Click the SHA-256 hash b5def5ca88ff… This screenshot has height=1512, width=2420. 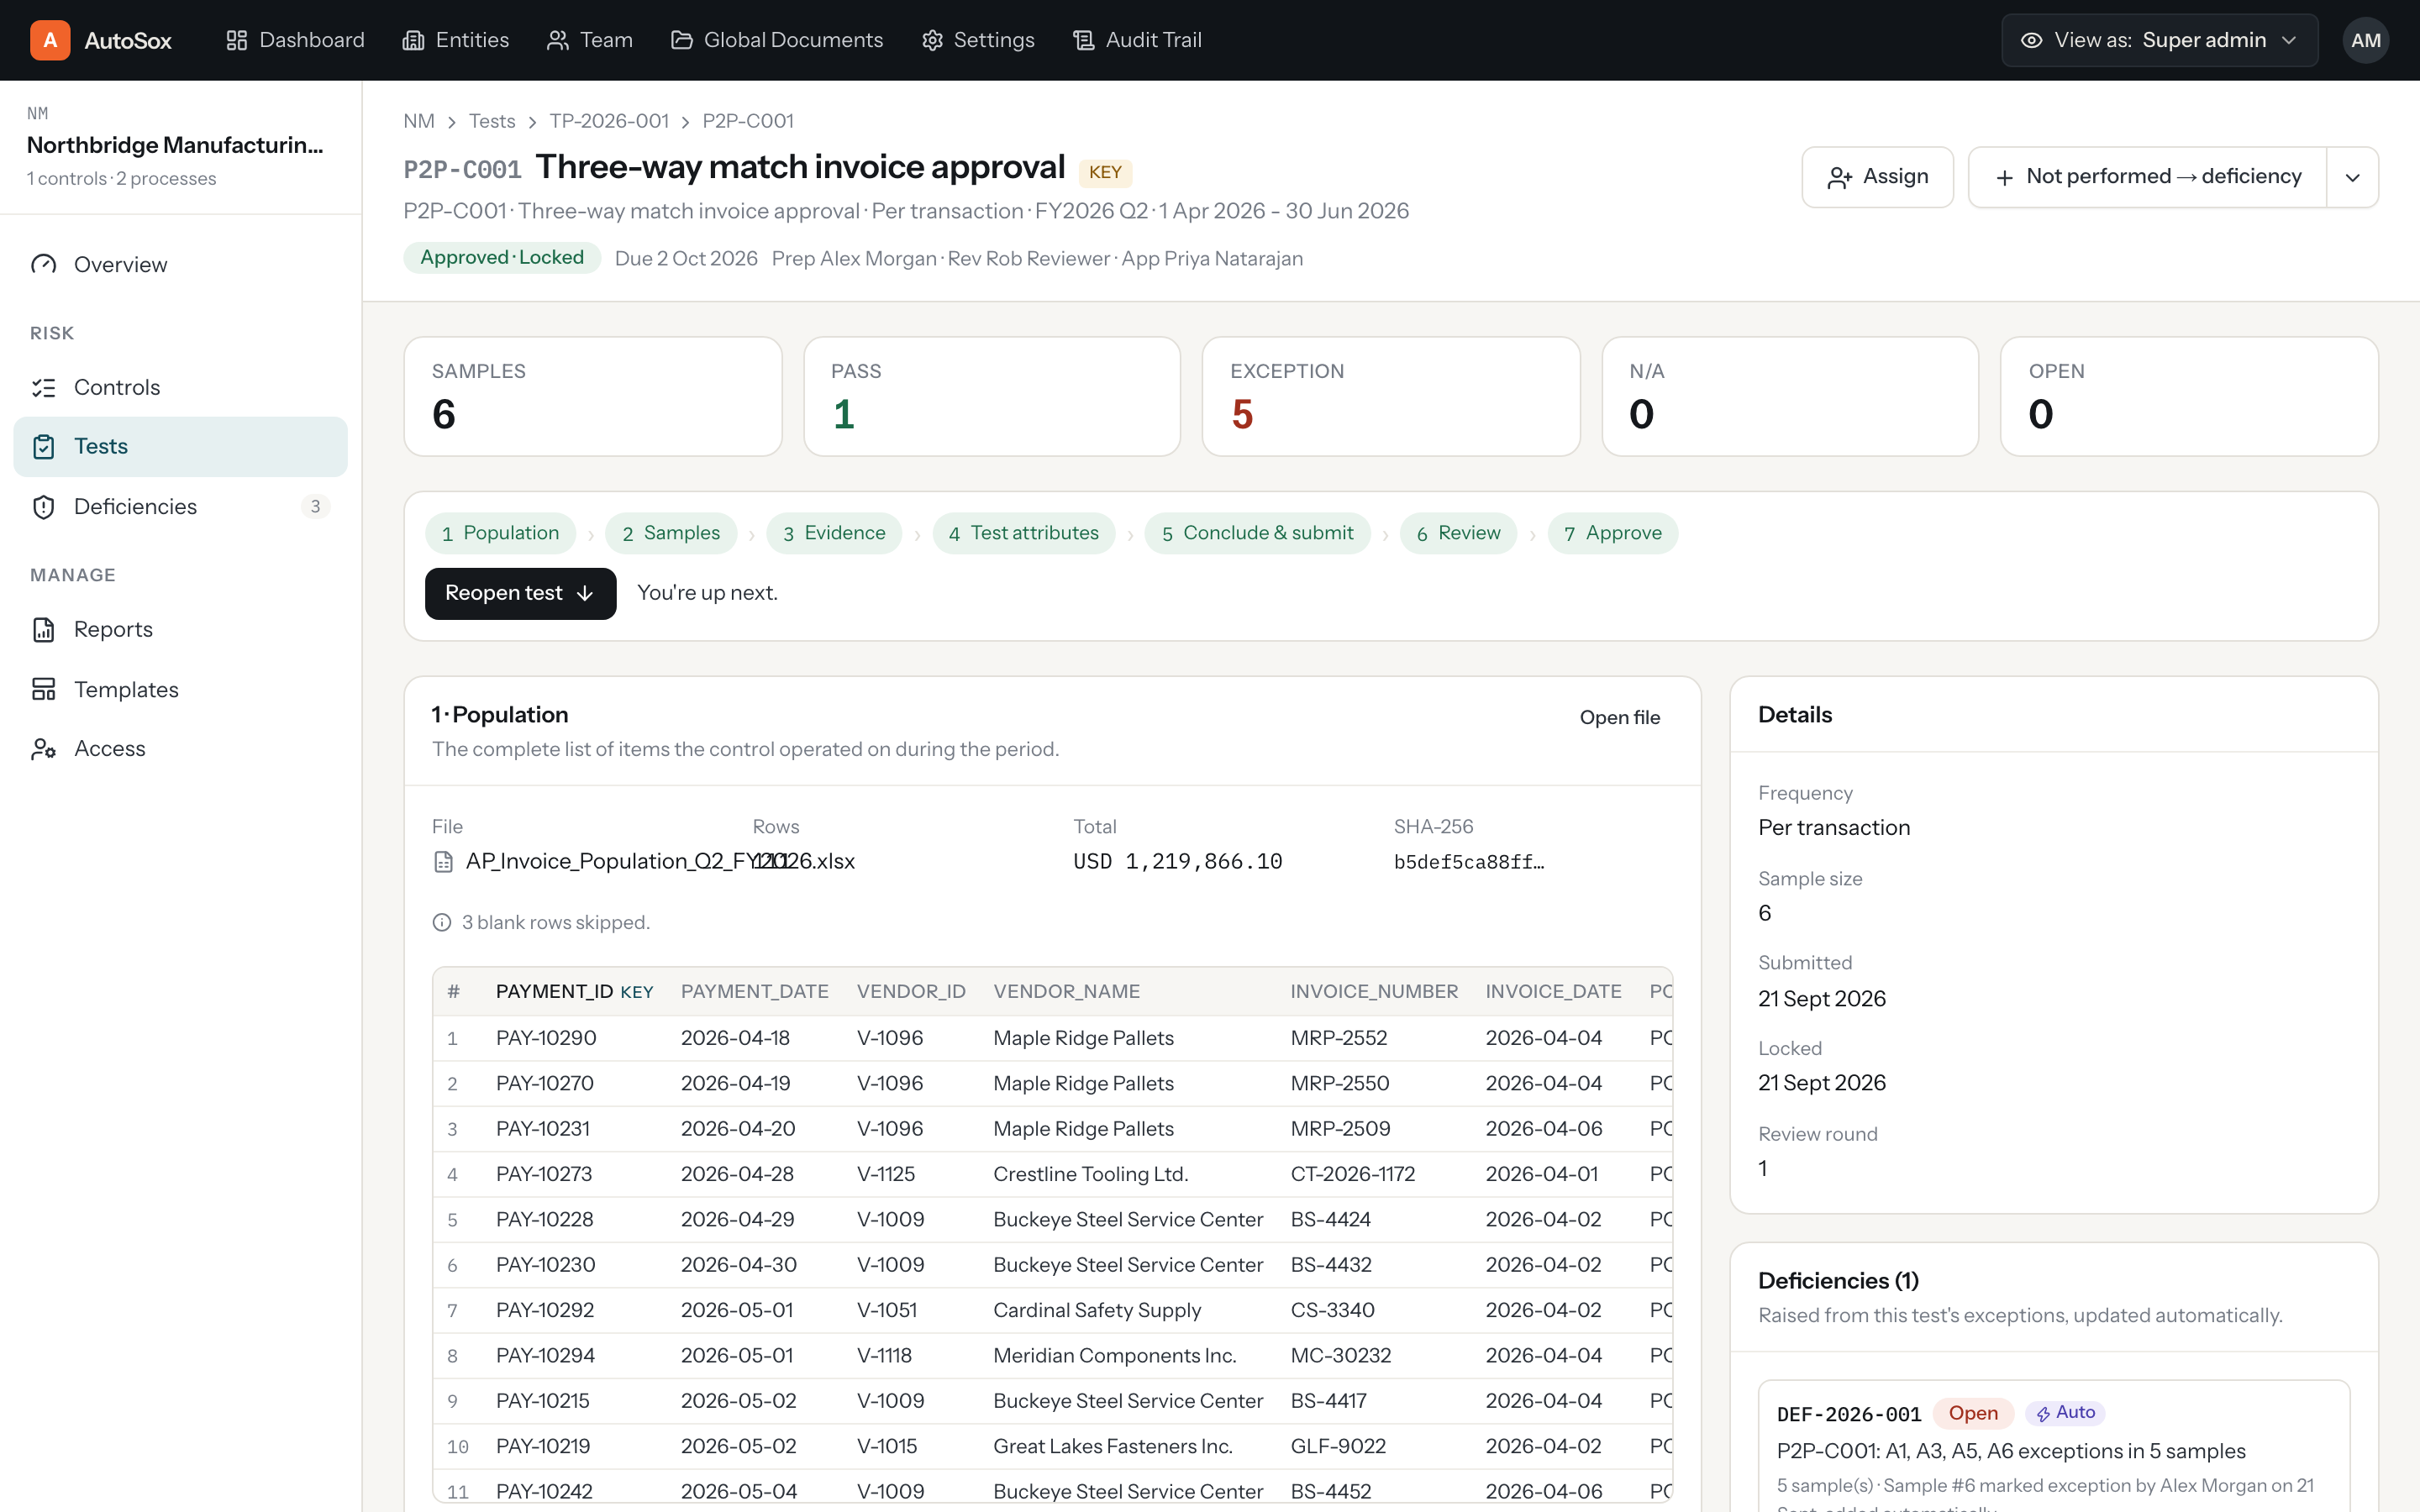tap(1468, 862)
